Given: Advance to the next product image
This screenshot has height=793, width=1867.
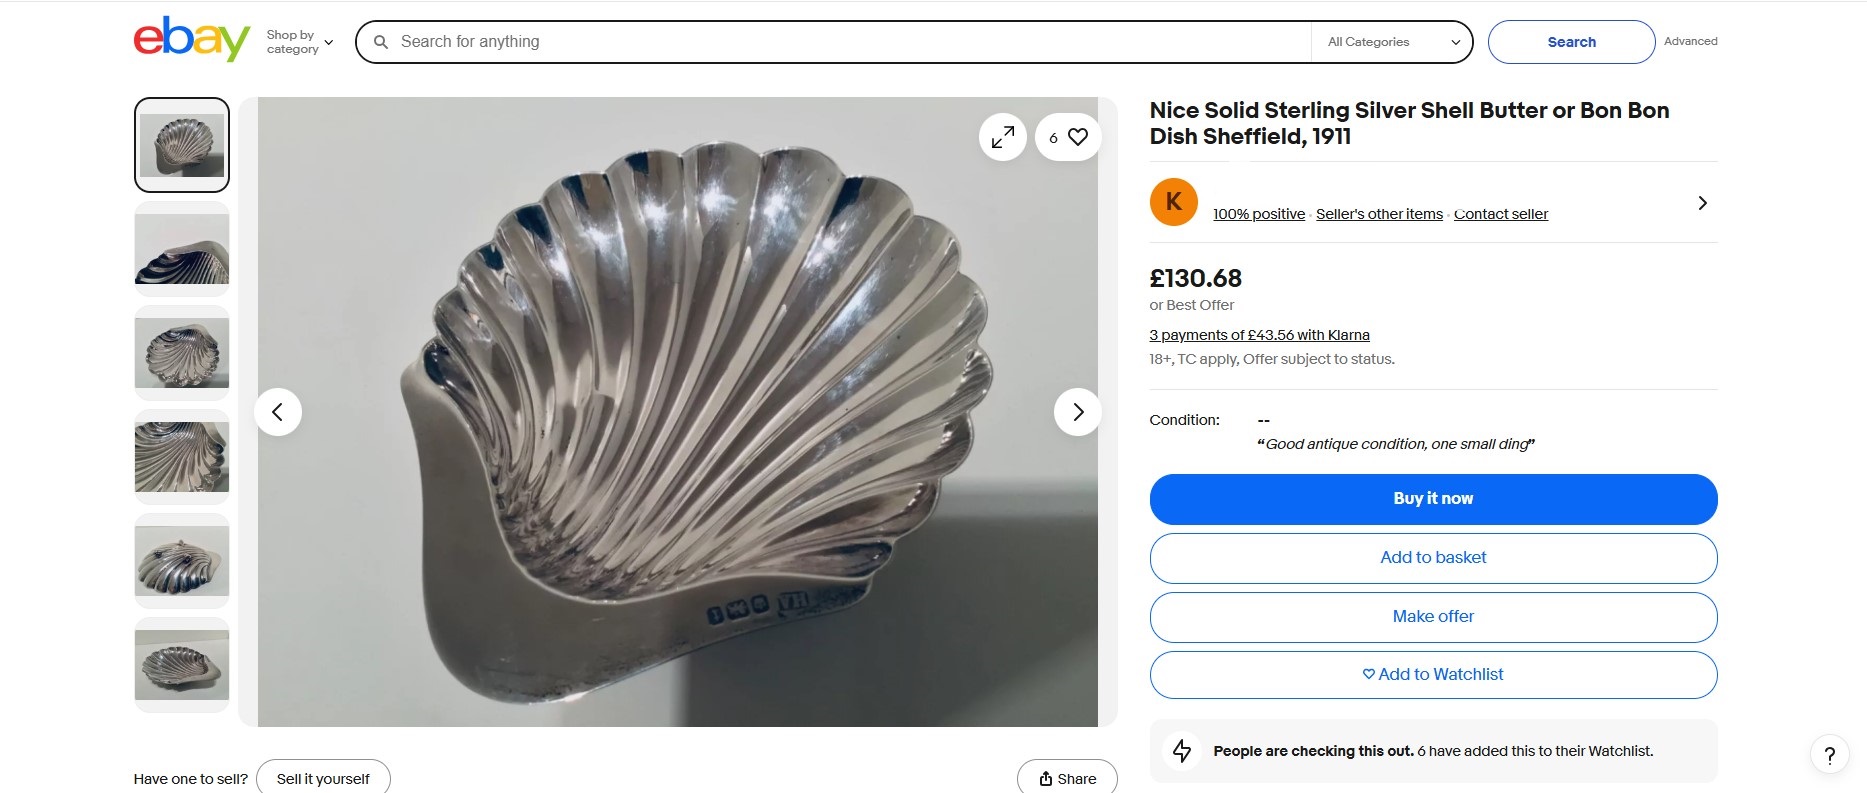Looking at the screenshot, I should tap(1077, 412).
